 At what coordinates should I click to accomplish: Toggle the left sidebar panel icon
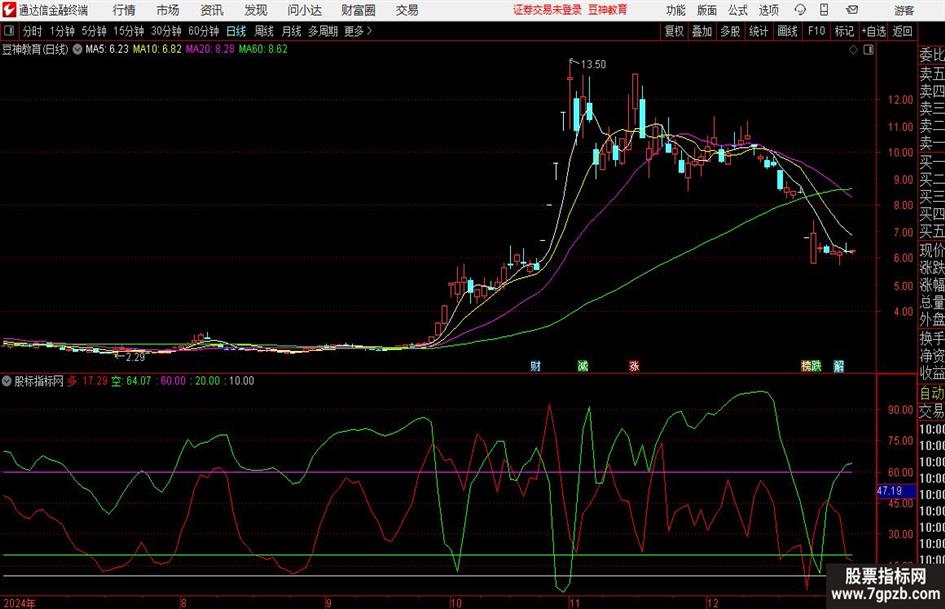(9, 31)
